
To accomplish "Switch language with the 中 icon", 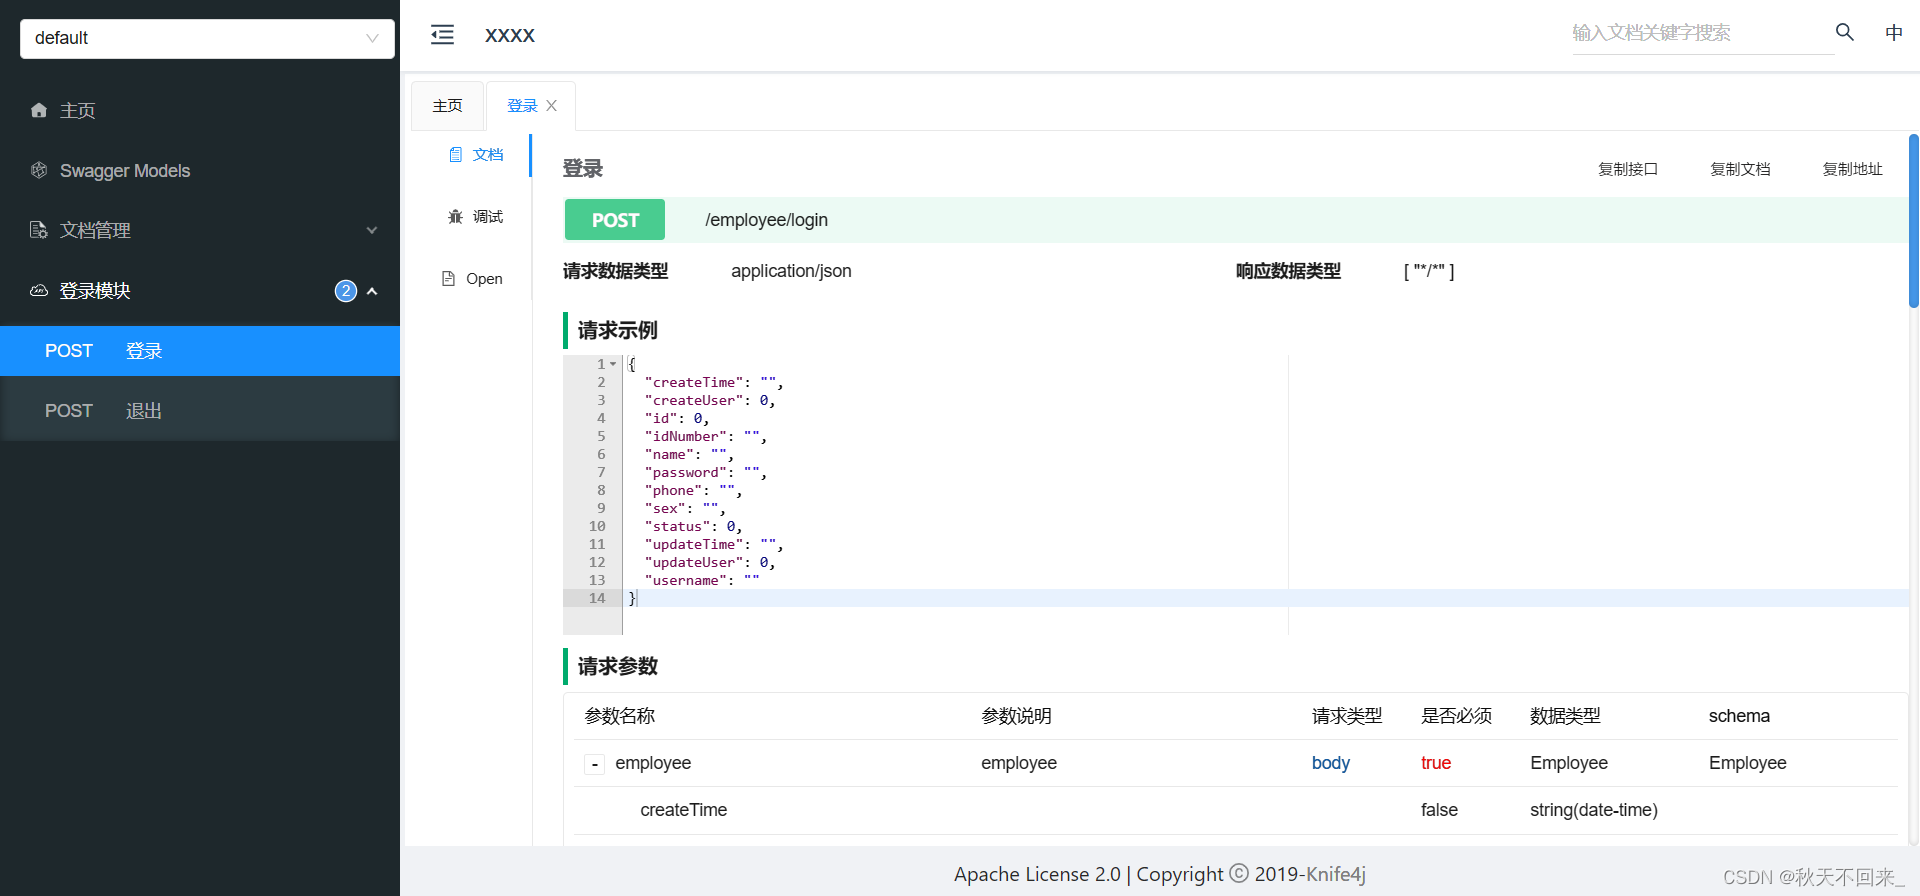I will (1894, 33).
